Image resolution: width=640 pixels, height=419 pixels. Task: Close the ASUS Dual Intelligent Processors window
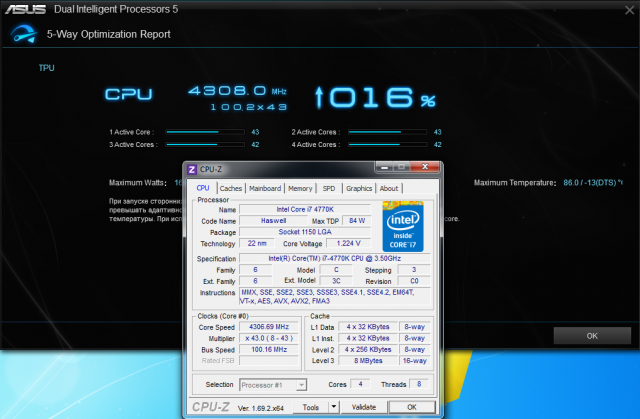coord(629,10)
